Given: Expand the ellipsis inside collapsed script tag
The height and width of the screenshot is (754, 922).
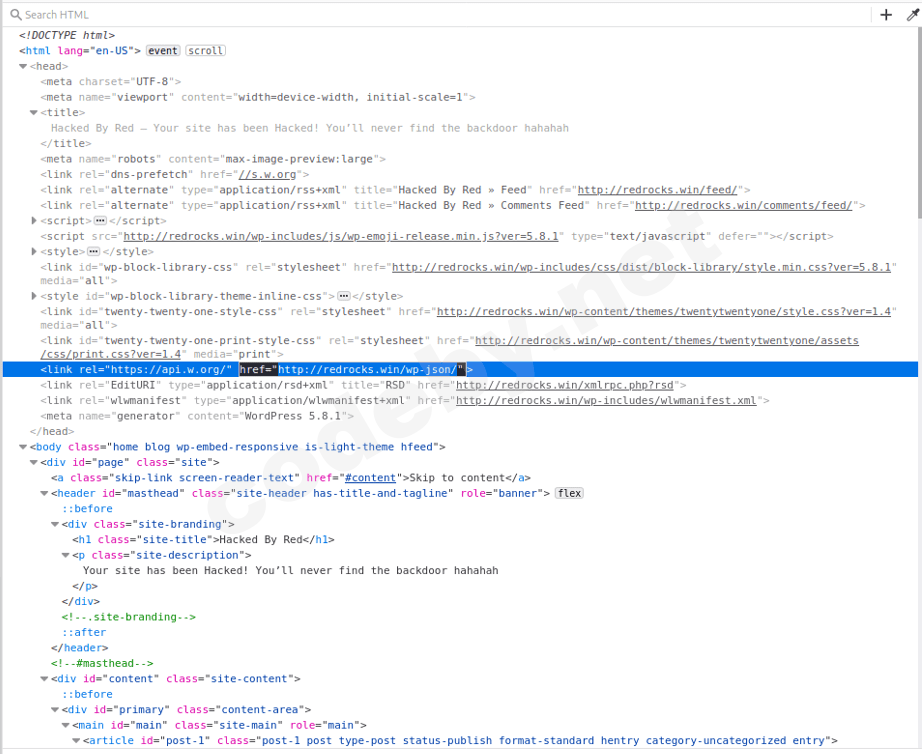Looking at the screenshot, I should pyautogui.click(x=100, y=221).
